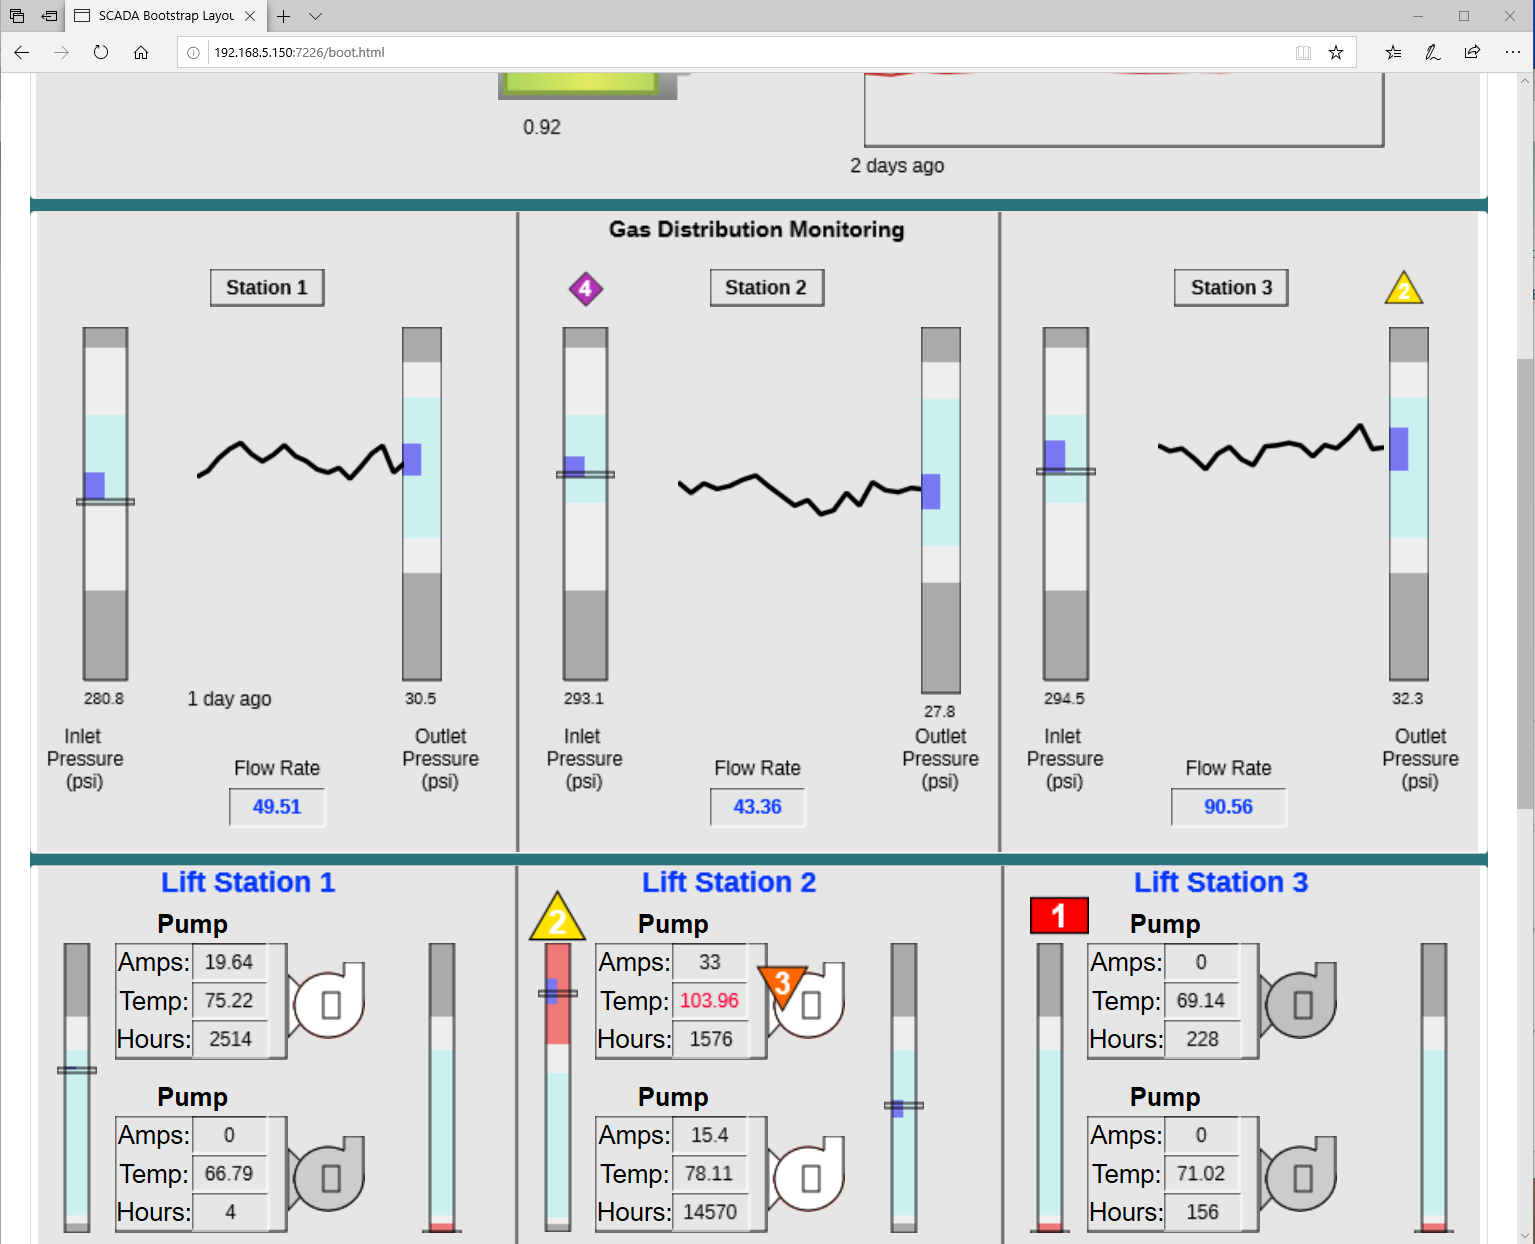
Task: Open the browser tab list chevron
Action: point(316,16)
